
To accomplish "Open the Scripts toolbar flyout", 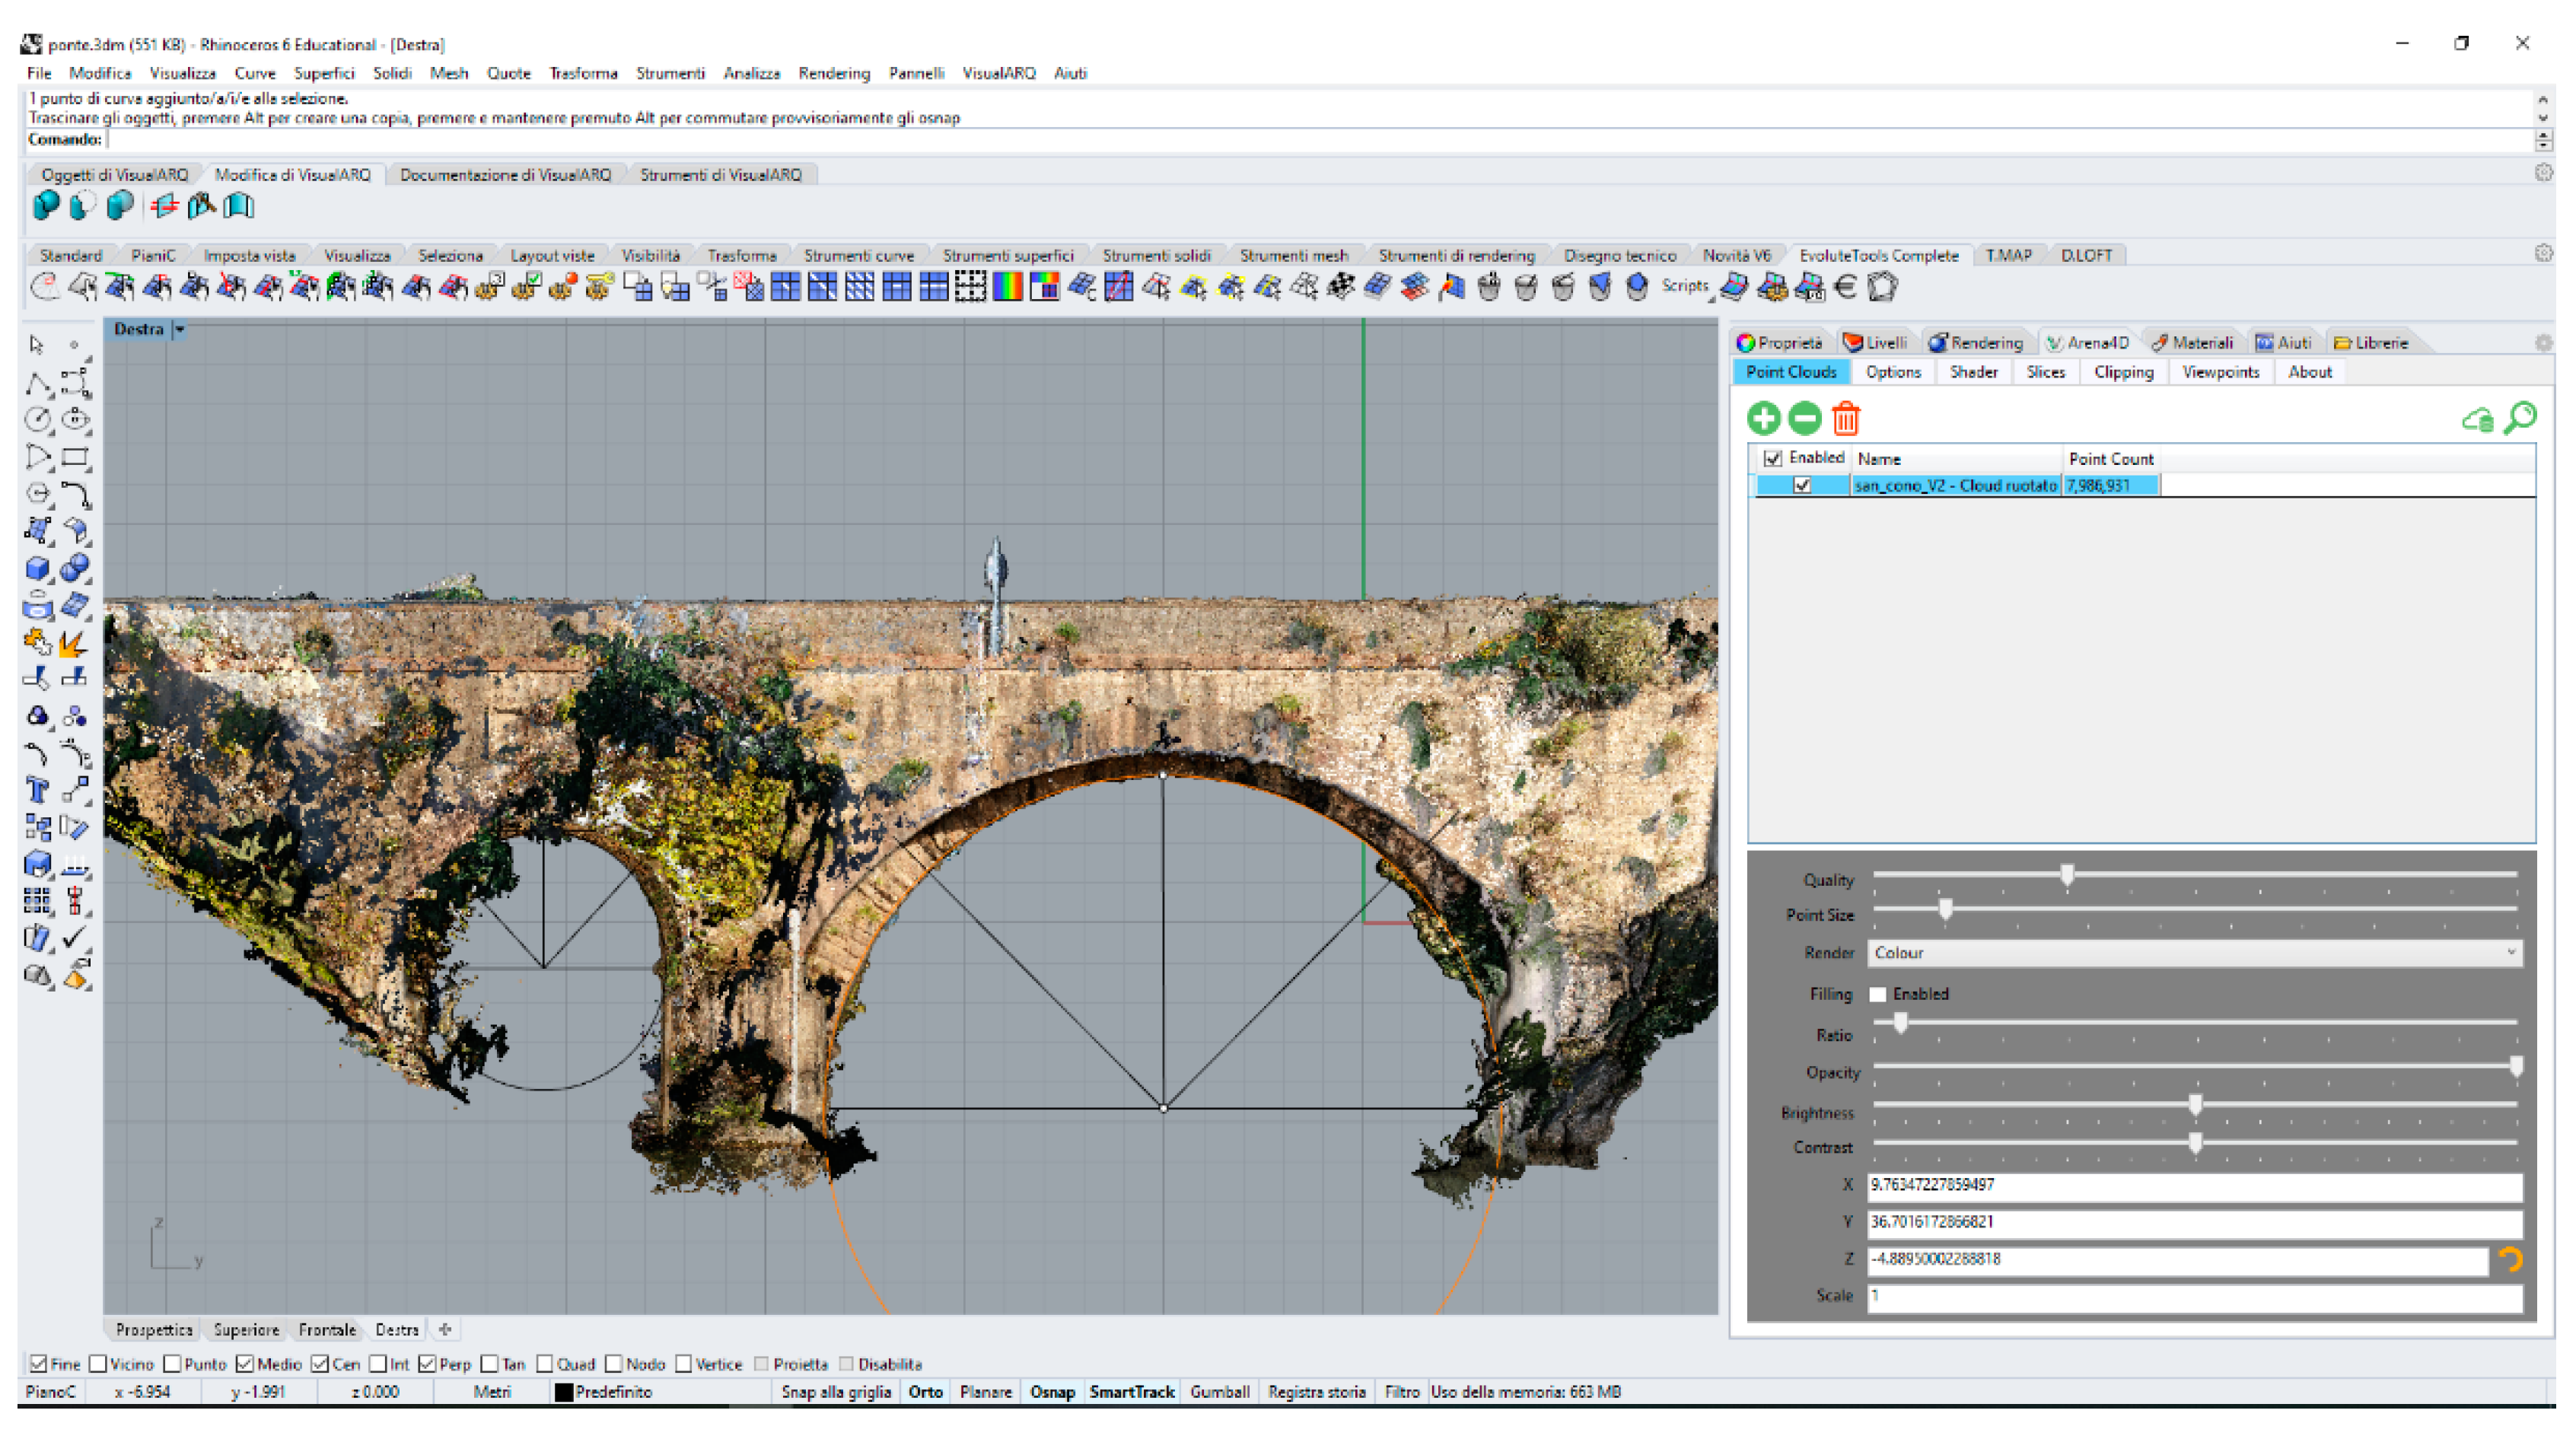I will point(1686,286).
